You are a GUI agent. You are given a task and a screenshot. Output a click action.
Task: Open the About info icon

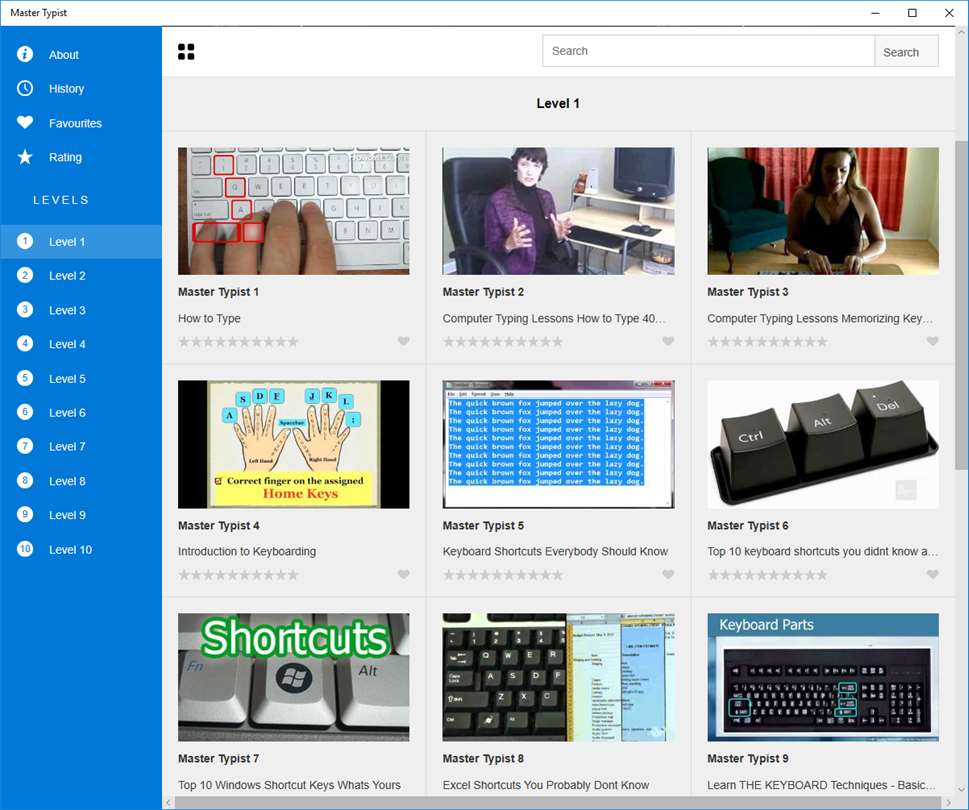[x=25, y=54]
